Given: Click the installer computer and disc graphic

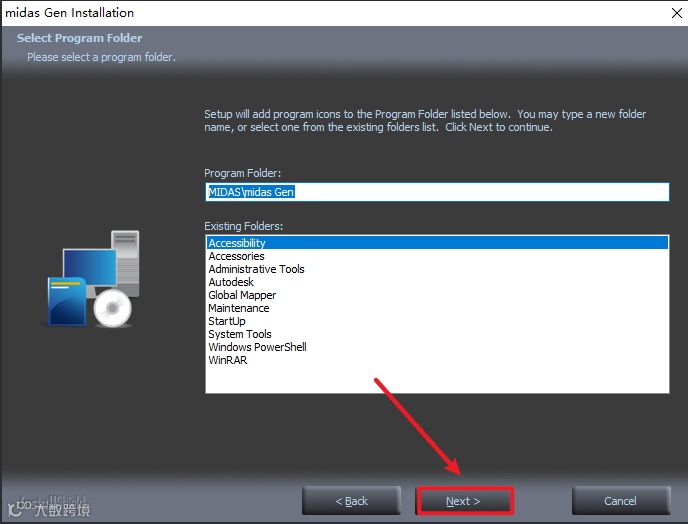Looking at the screenshot, I should pyautogui.click(x=93, y=279).
